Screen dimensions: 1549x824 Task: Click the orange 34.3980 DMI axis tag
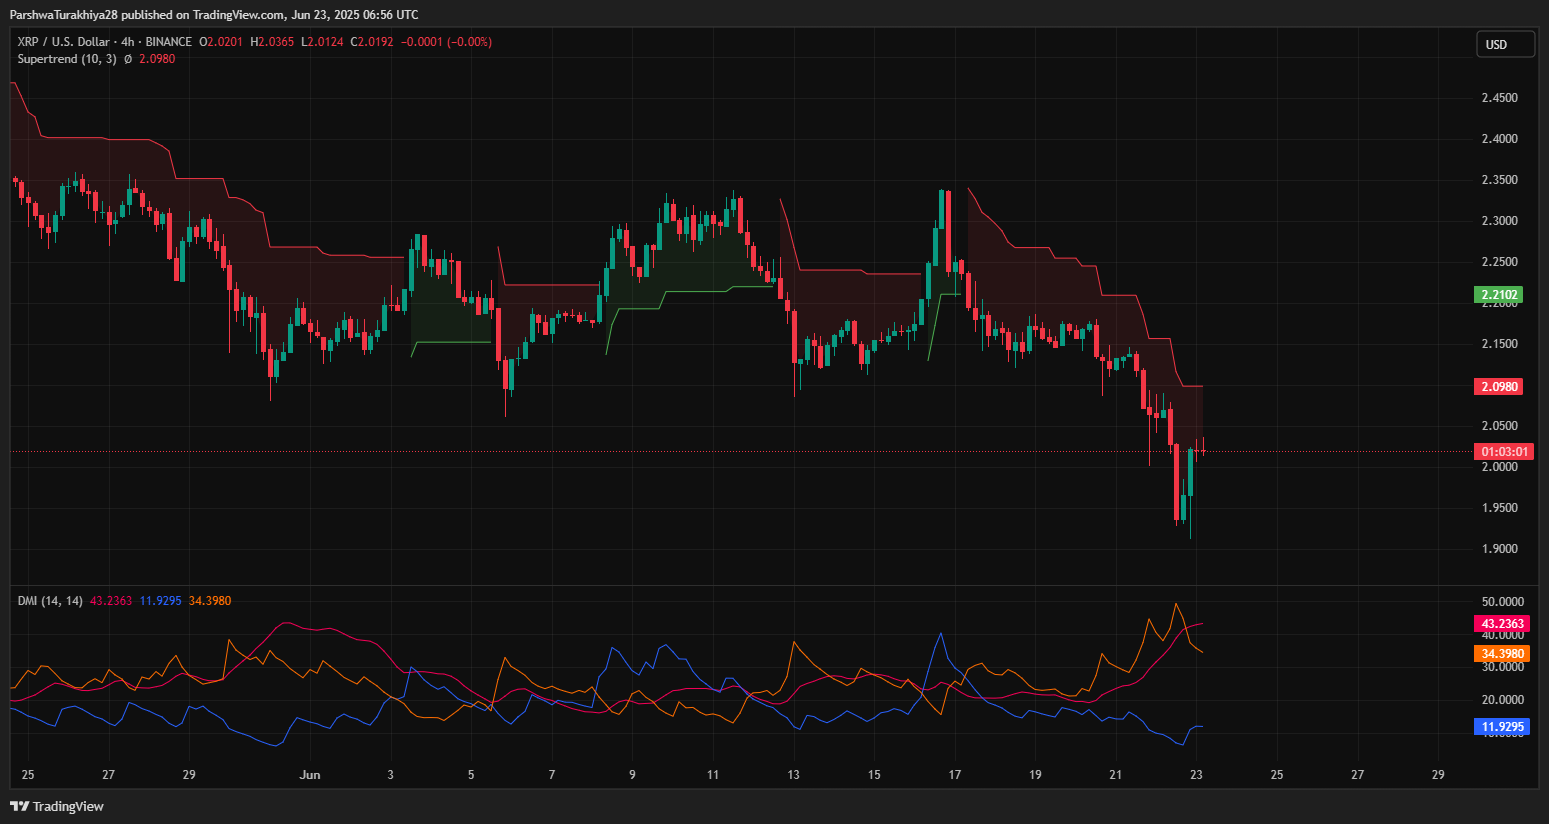tap(1502, 654)
